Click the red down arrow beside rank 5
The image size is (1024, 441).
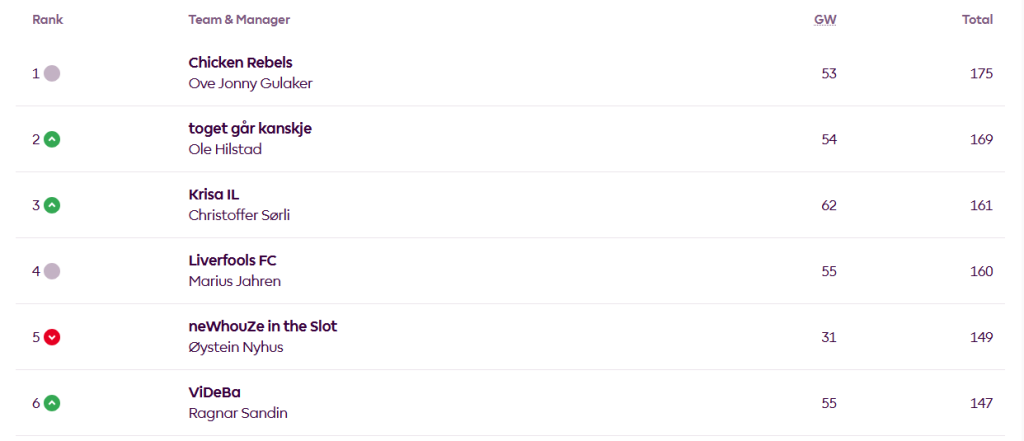tap(52, 337)
